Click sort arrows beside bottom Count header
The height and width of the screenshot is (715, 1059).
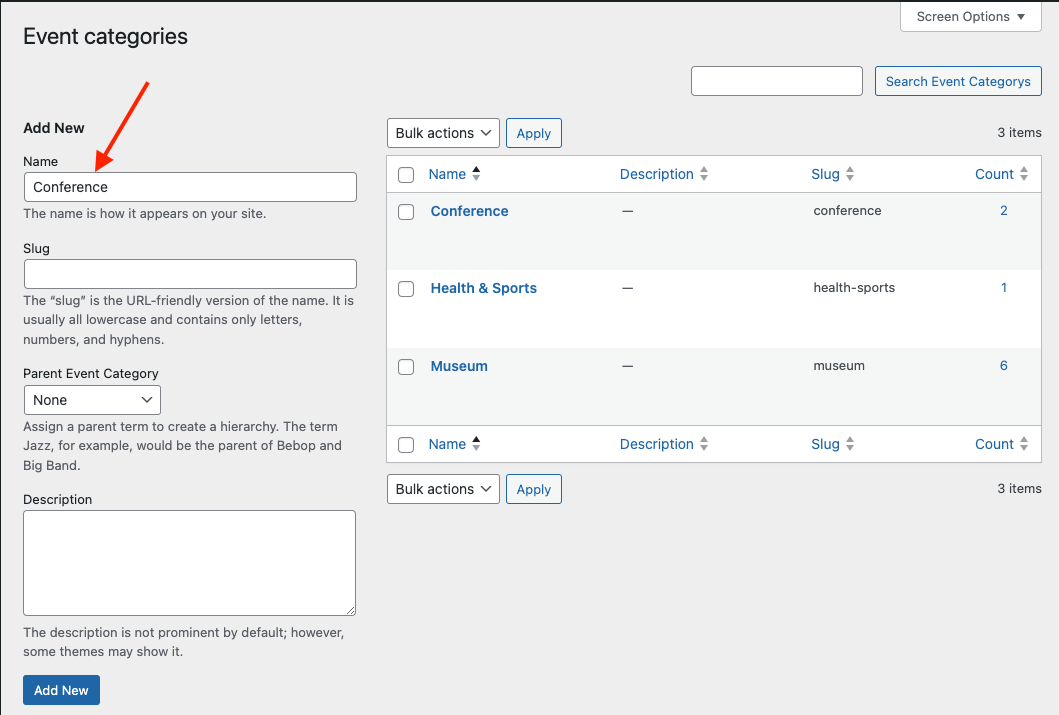pyautogui.click(x=1023, y=444)
